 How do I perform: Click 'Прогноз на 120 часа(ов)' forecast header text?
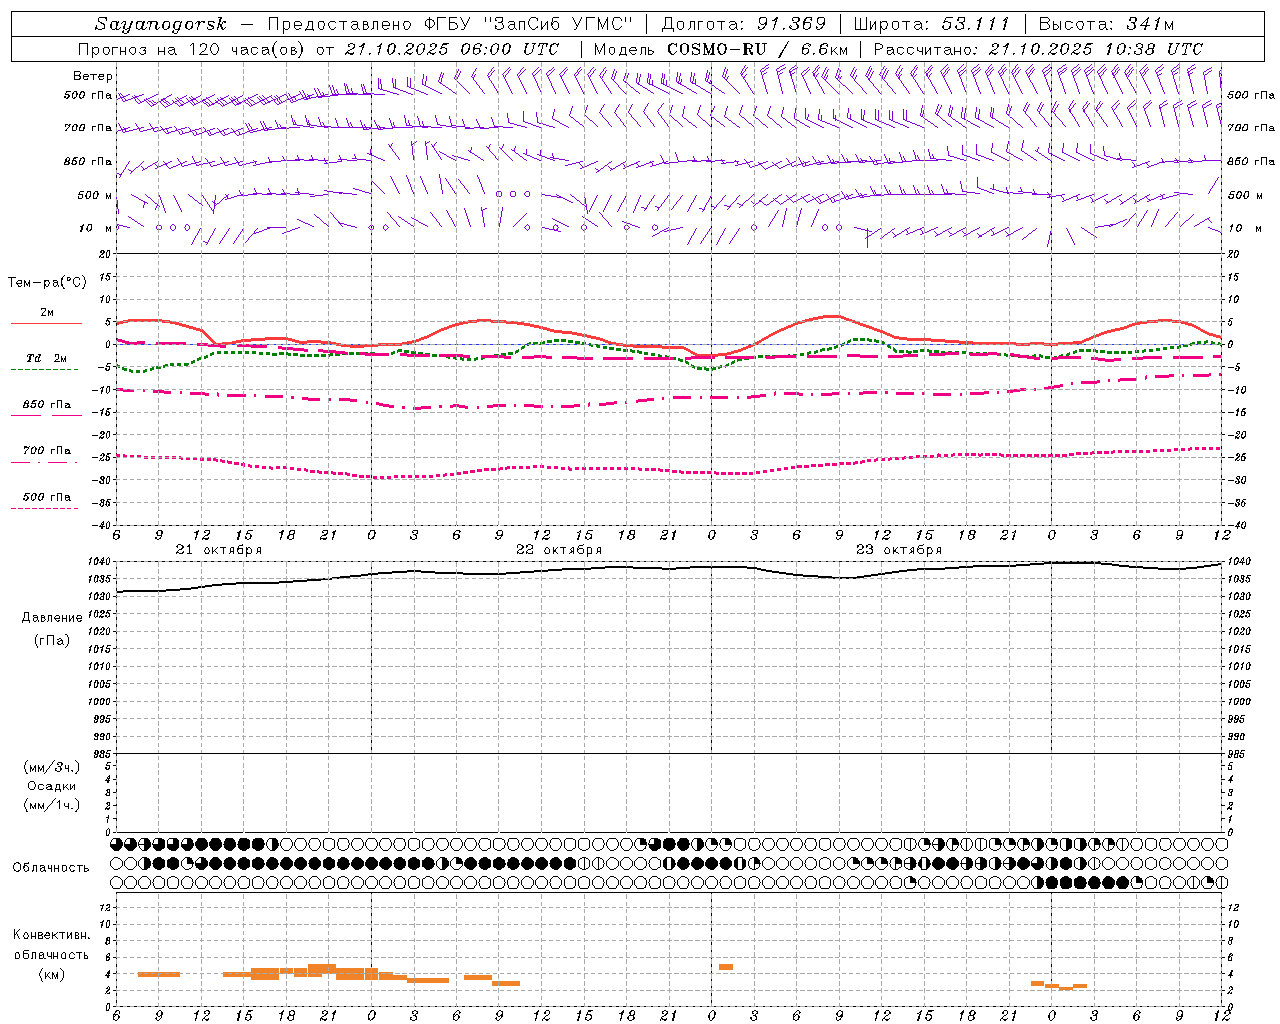193,49
